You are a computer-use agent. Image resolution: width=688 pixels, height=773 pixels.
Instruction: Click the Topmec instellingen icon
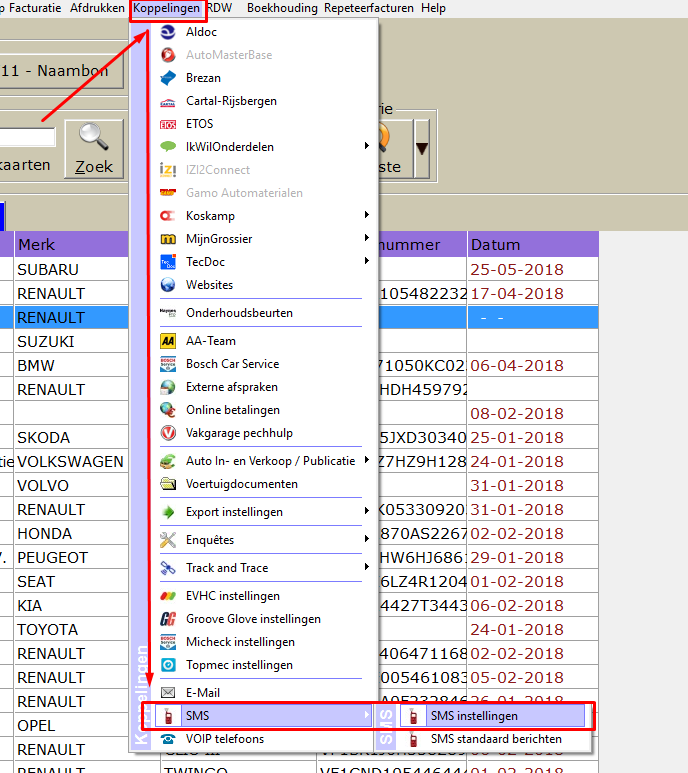tap(168, 665)
